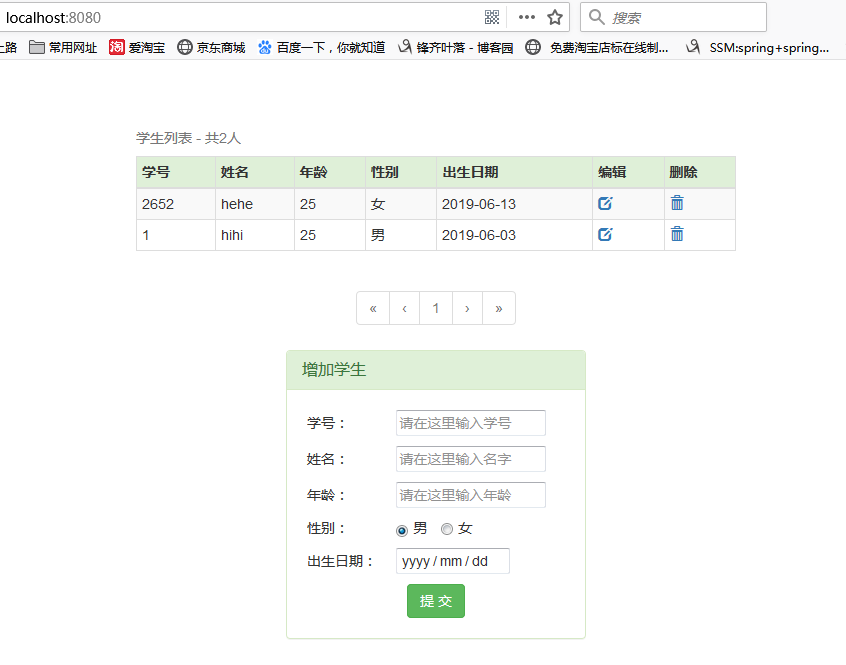Go to previous page with ‹ button
The width and height of the screenshot is (846, 665).
coord(404,308)
